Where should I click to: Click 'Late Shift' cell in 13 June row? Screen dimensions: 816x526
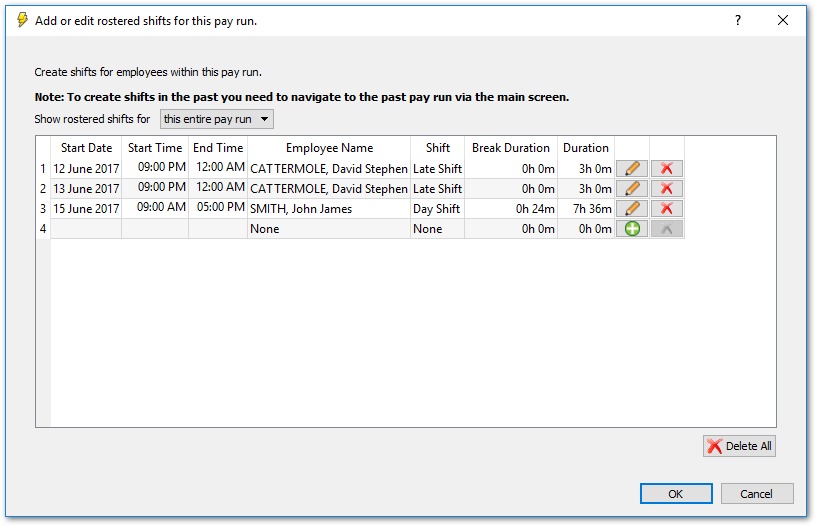coord(438,188)
